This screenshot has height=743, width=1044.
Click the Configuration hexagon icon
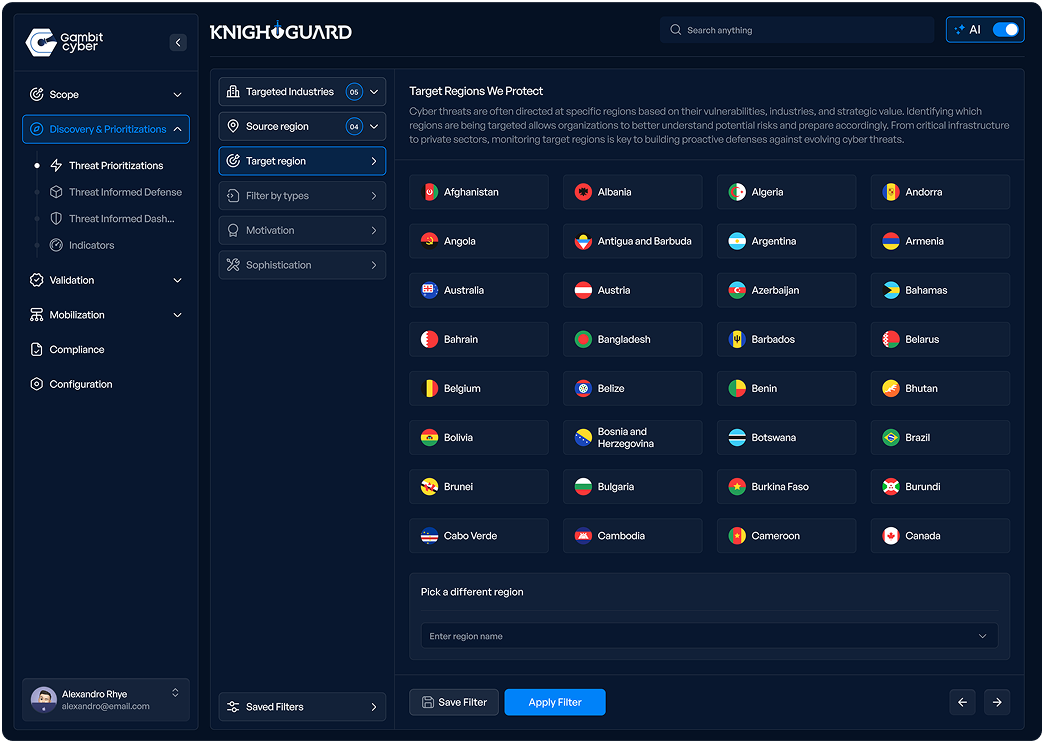(x=37, y=384)
